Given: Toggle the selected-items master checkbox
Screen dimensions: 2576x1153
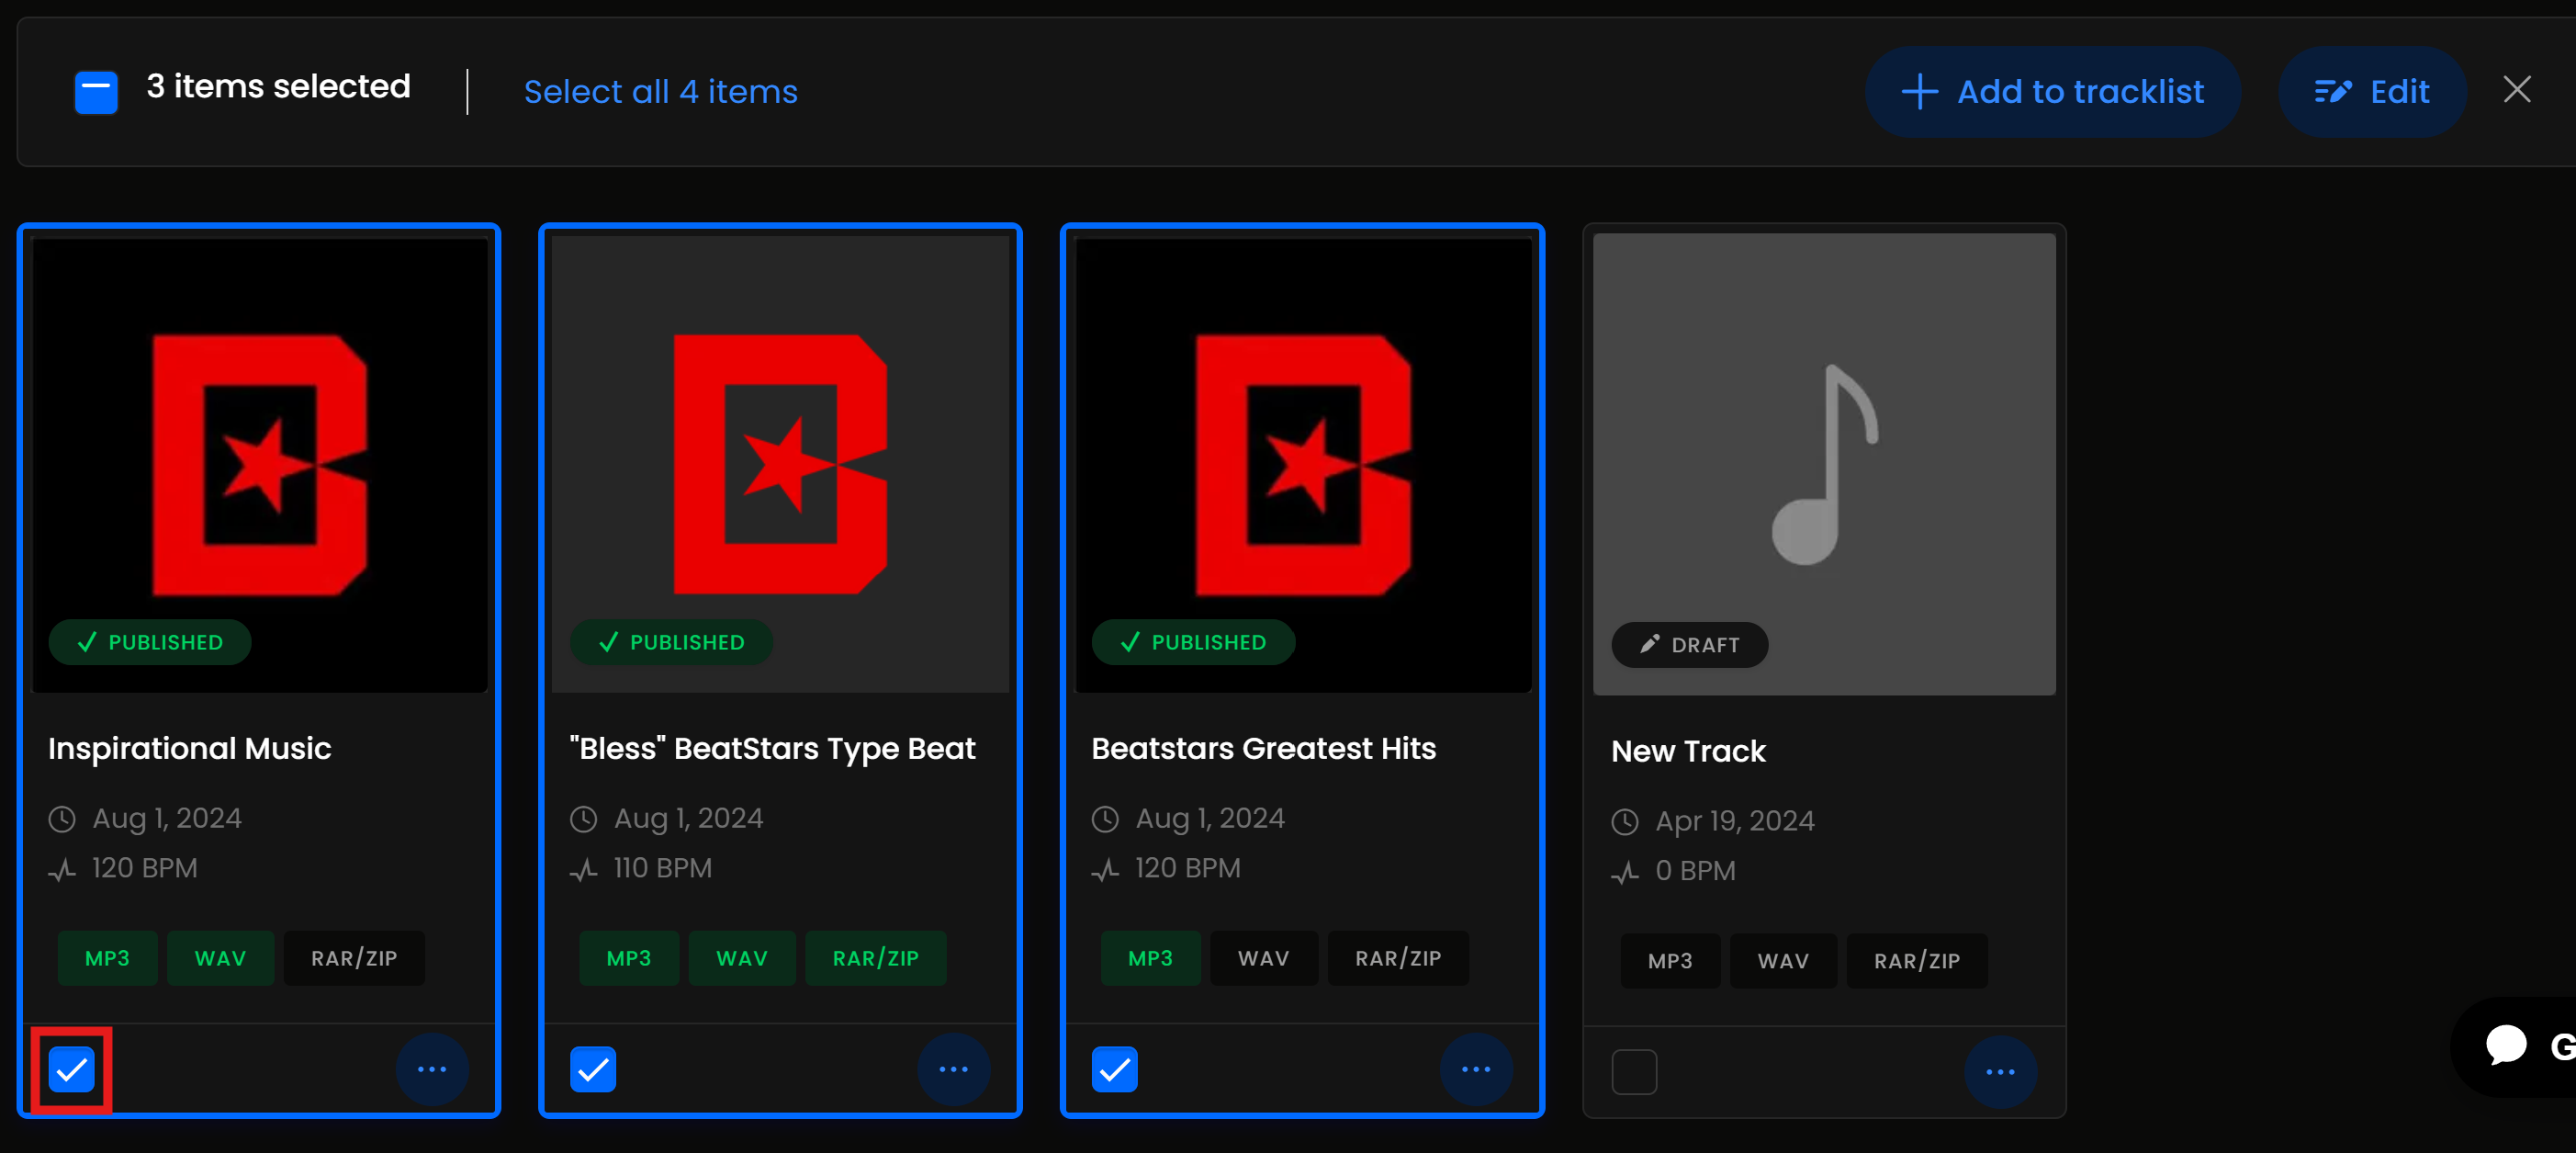Looking at the screenshot, I should pyautogui.click(x=96, y=92).
